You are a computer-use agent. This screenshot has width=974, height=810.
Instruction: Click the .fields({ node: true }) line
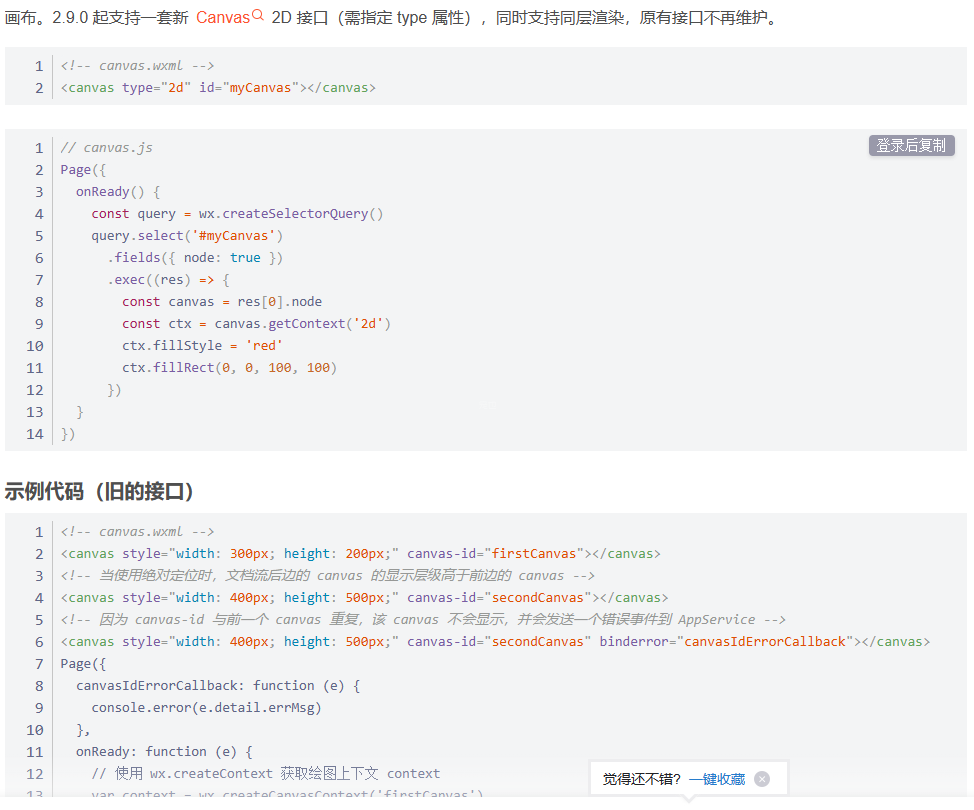point(195,258)
